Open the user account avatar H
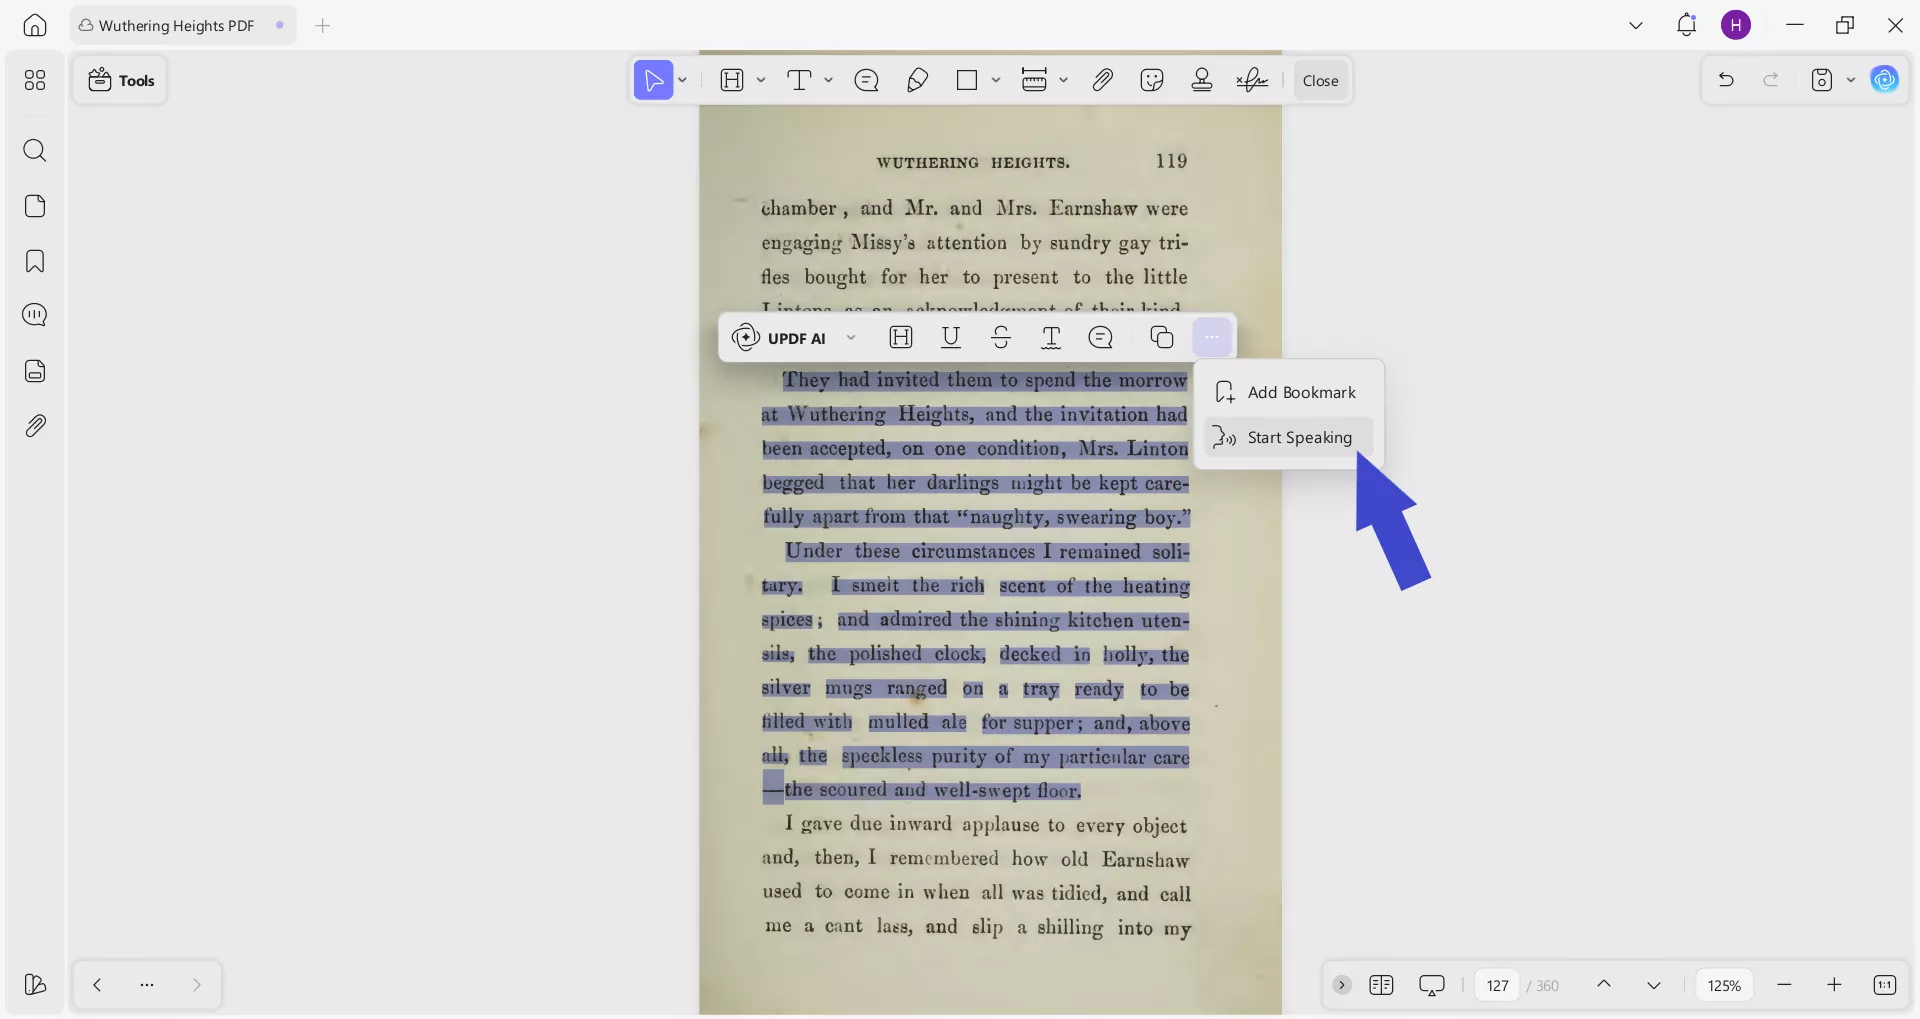Viewport: 1920px width, 1019px height. 1736,25
